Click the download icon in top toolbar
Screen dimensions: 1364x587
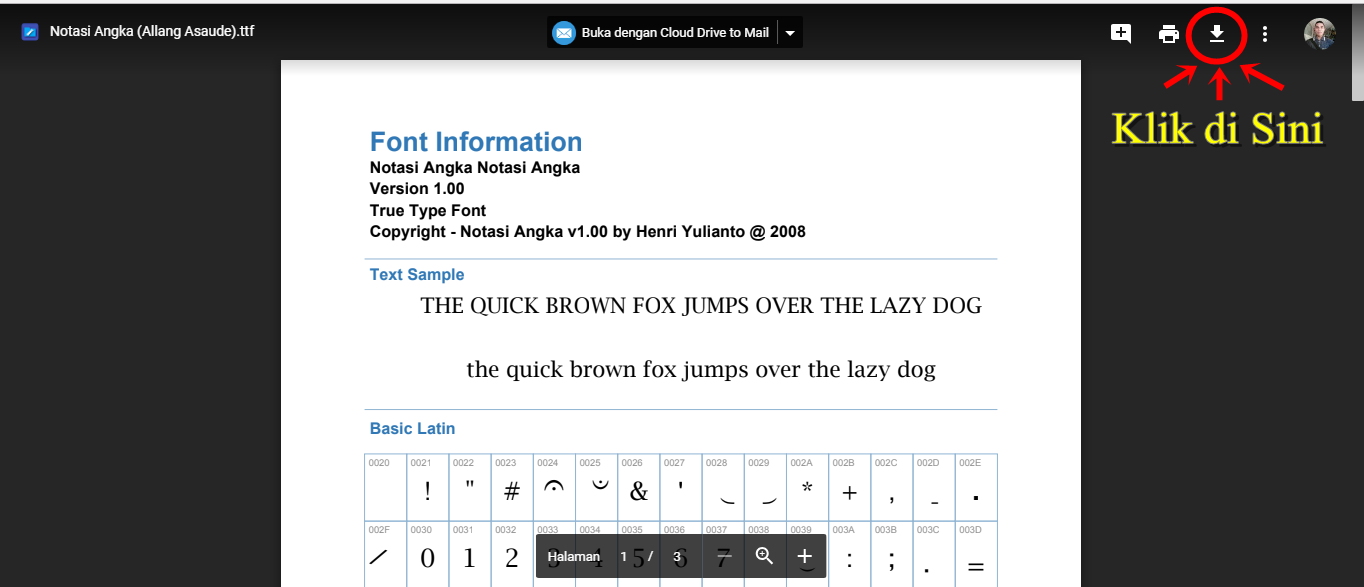[1217, 34]
